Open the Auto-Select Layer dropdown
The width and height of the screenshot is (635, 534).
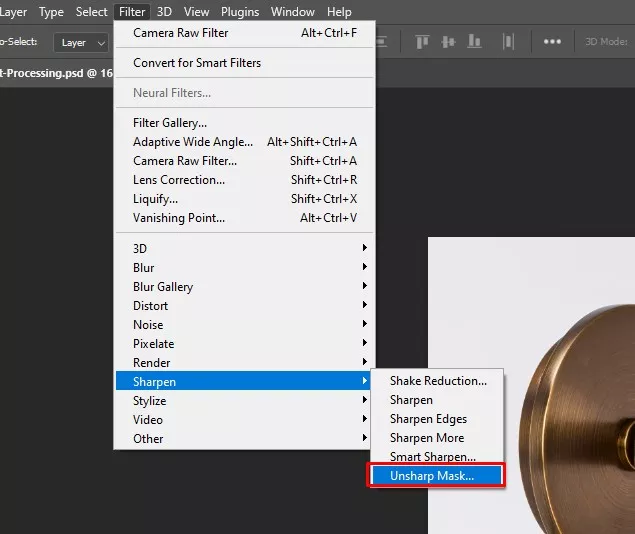point(81,43)
